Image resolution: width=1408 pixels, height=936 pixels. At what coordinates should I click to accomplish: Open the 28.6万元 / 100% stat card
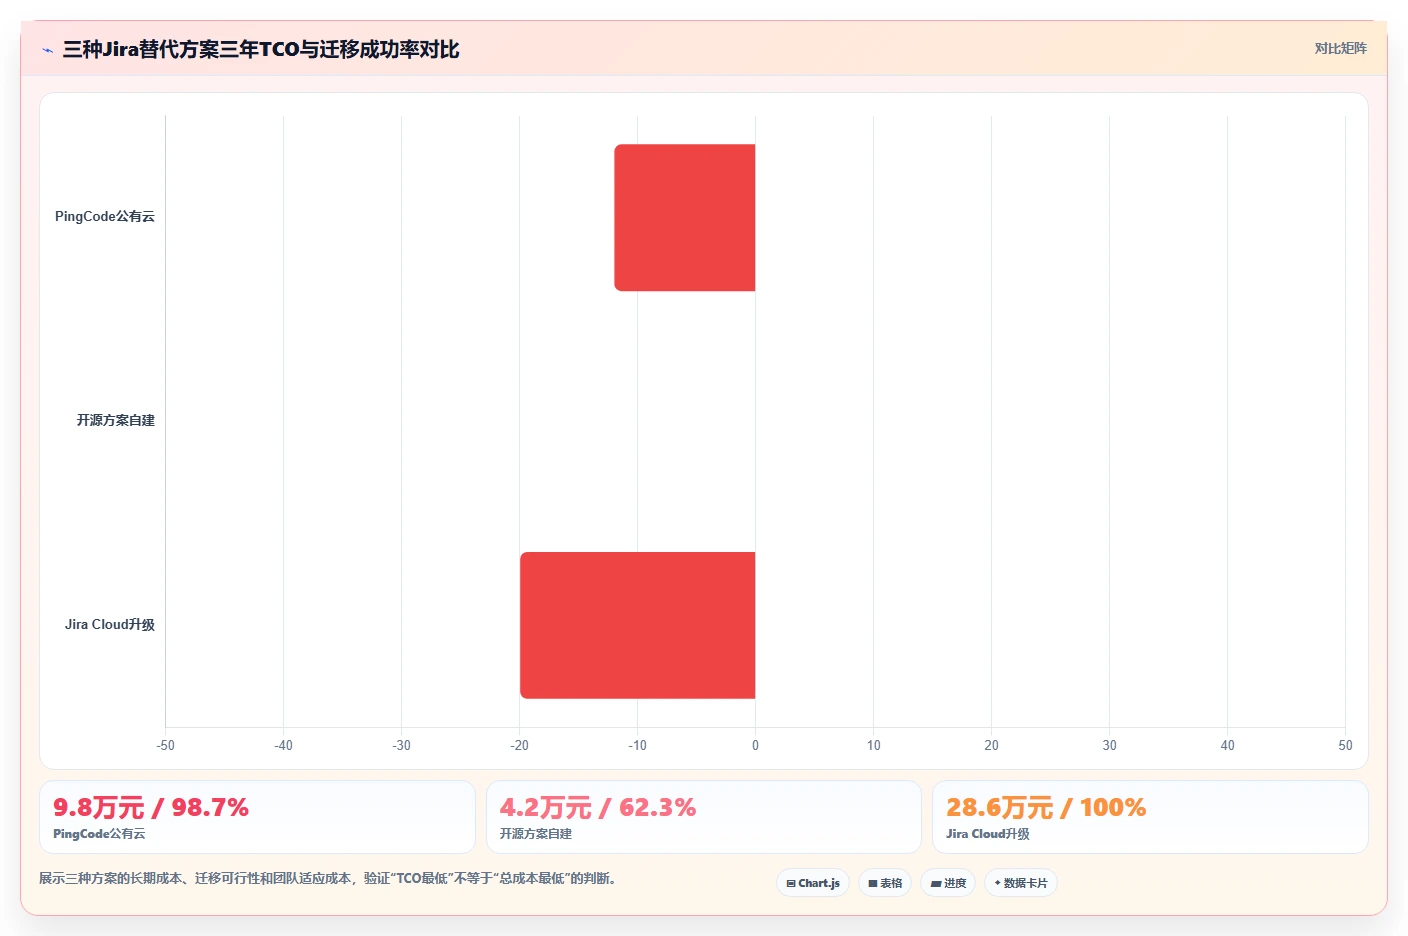[x=1150, y=817]
